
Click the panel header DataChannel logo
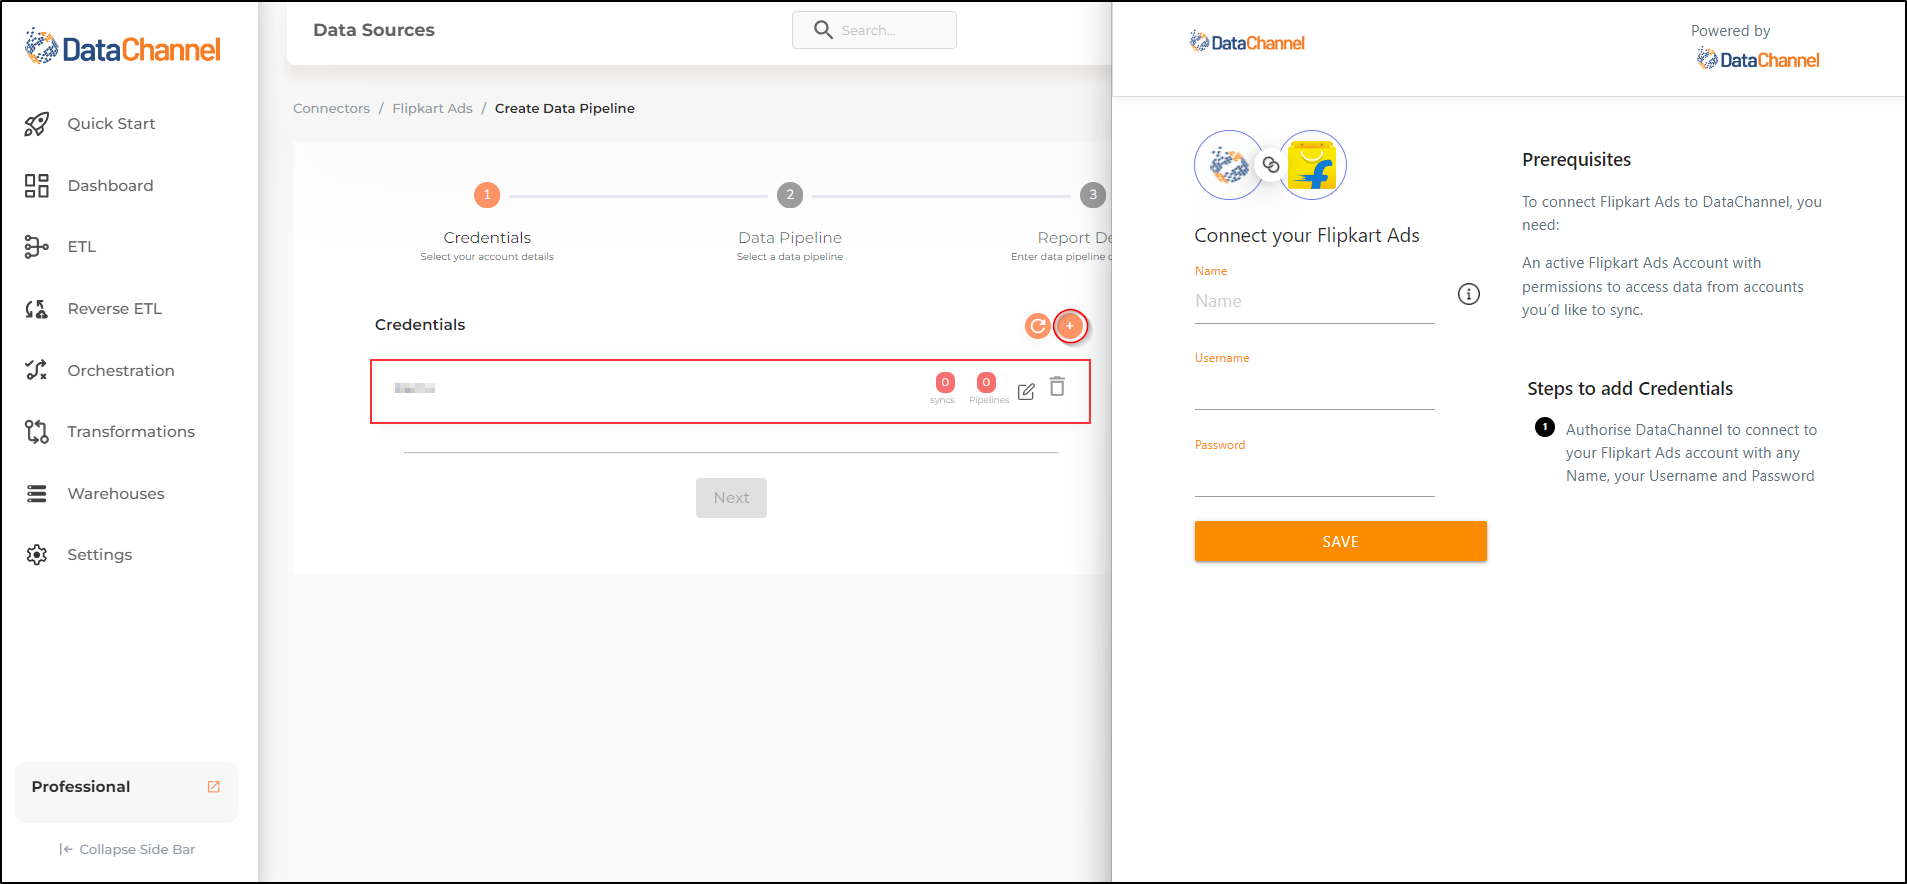click(1247, 42)
